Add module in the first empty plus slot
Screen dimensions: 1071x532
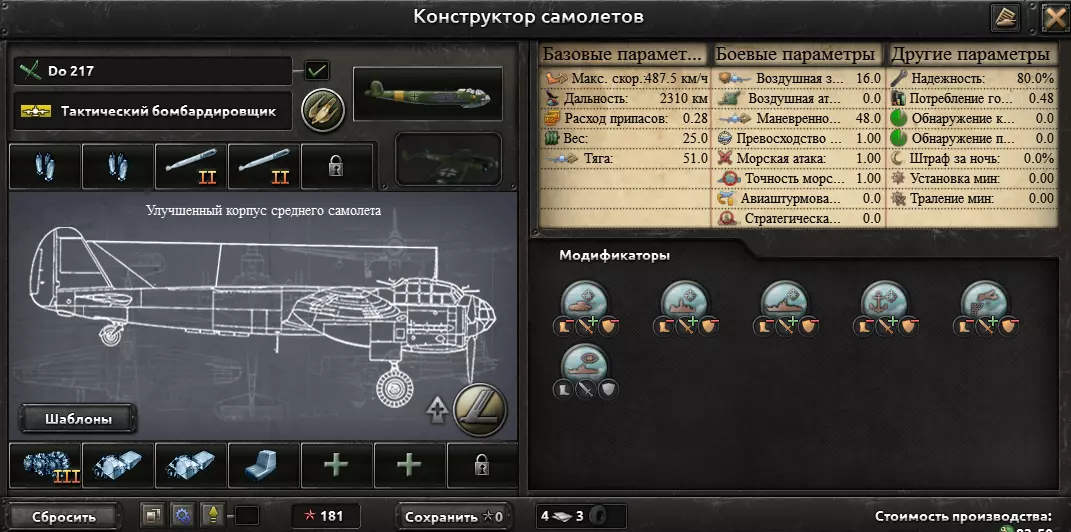[x=336, y=465]
